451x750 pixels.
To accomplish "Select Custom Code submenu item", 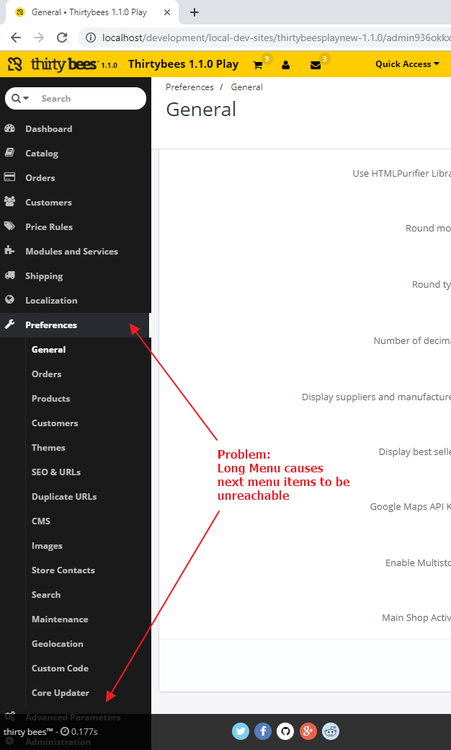I will pos(60,668).
